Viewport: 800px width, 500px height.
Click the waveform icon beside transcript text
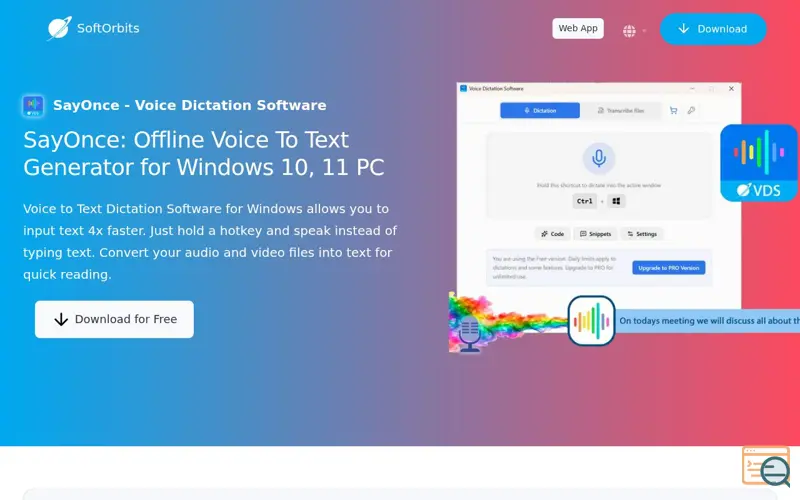pyautogui.click(x=591, y=320)
